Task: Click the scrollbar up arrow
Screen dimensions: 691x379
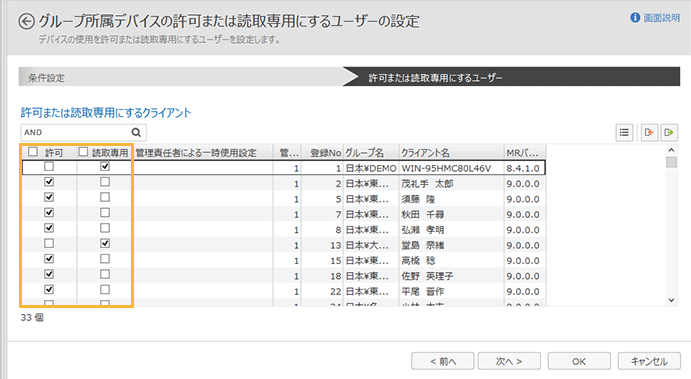Action: (671, 150)
